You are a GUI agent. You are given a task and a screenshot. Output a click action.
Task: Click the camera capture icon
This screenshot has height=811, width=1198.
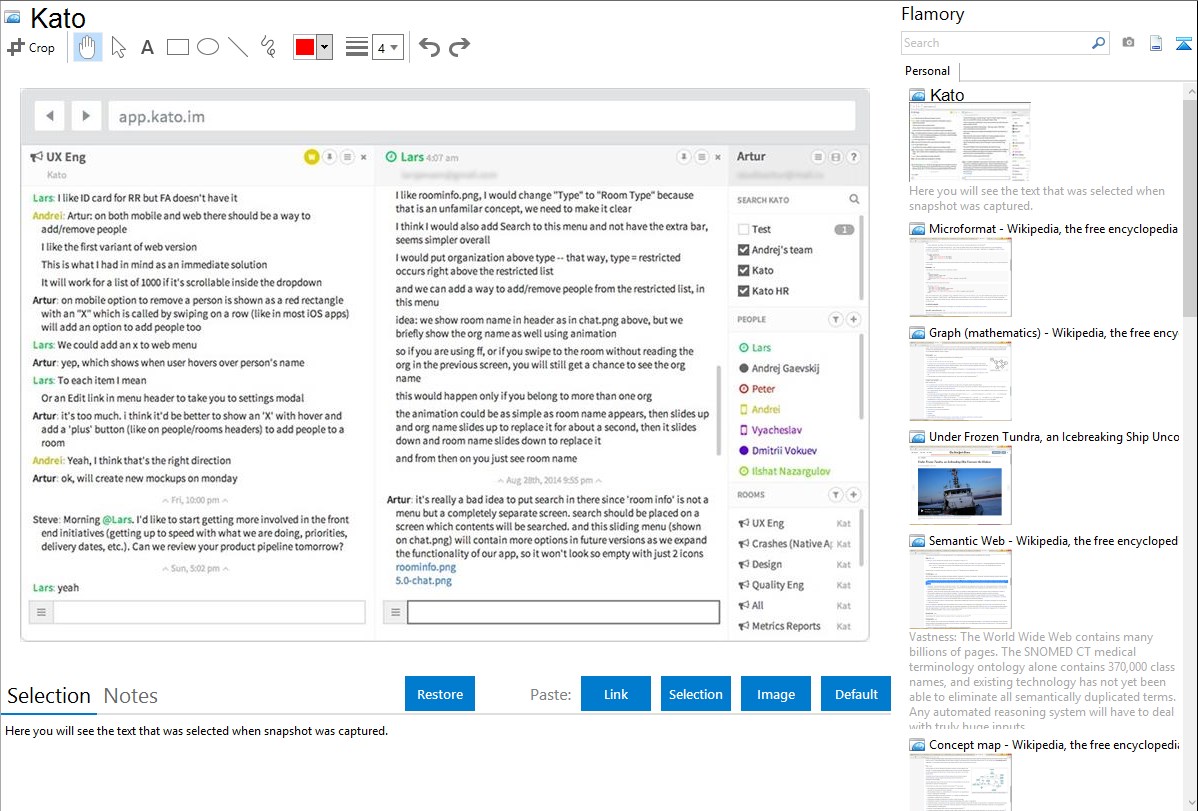(1128, 43)
